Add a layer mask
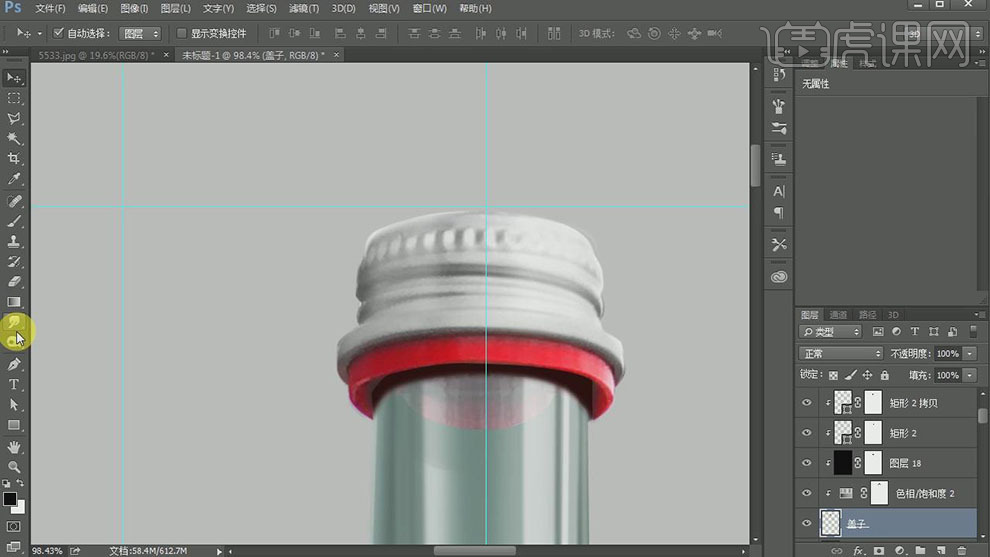This screenshot has height=557, width=990. [879, 551]
